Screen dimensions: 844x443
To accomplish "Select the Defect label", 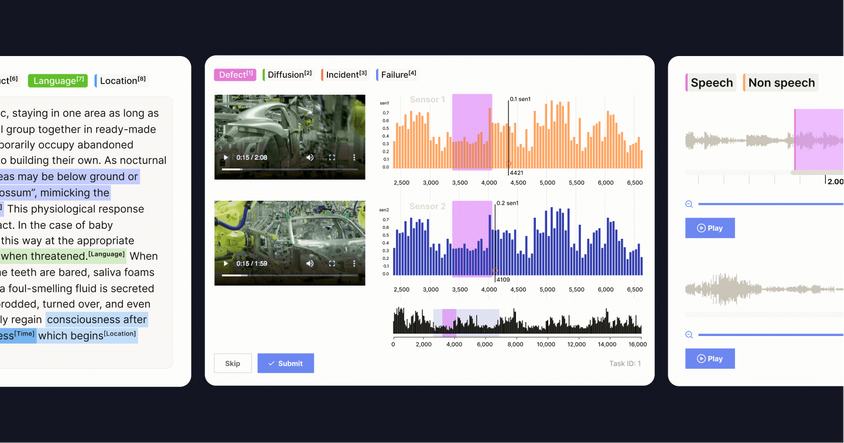I will pos(235,74).
